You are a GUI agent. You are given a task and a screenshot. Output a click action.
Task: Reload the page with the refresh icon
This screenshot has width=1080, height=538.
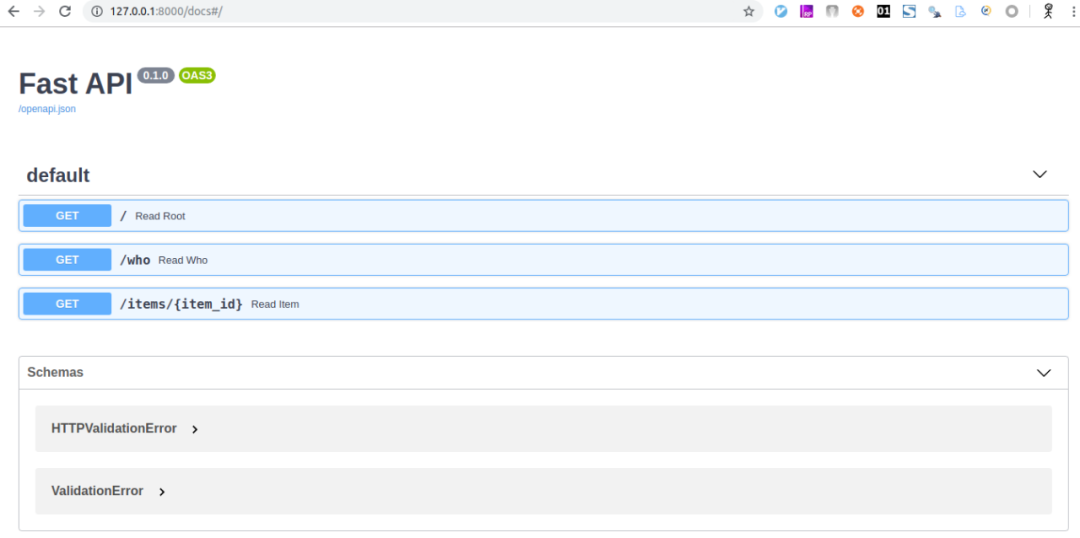coord(65,11)
